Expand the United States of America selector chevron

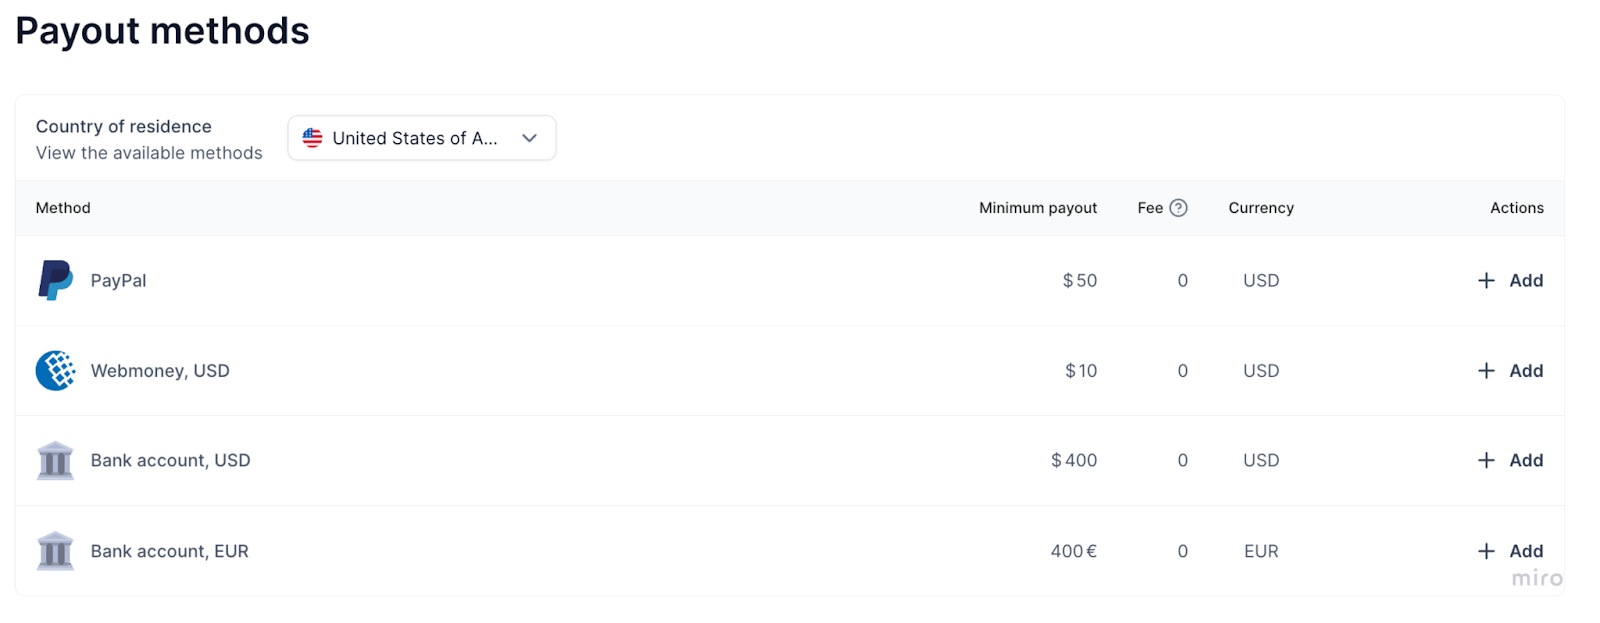point(529,138)
